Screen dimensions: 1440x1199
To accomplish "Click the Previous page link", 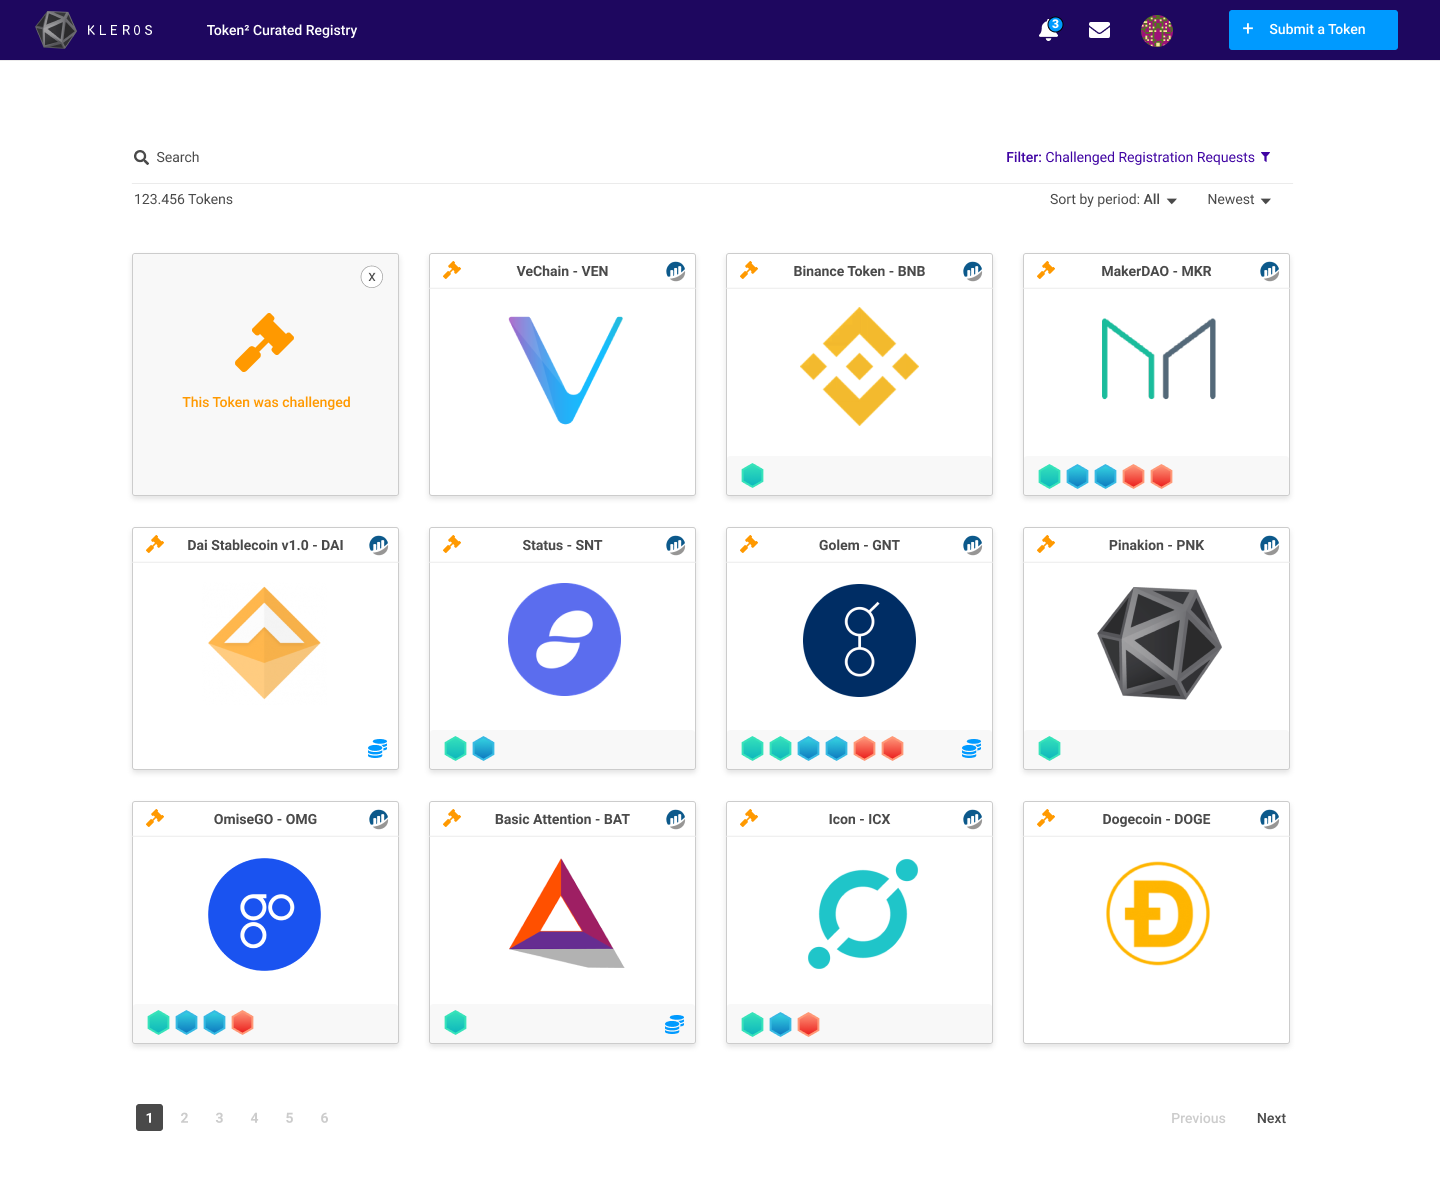I will coord(1198,1118).
